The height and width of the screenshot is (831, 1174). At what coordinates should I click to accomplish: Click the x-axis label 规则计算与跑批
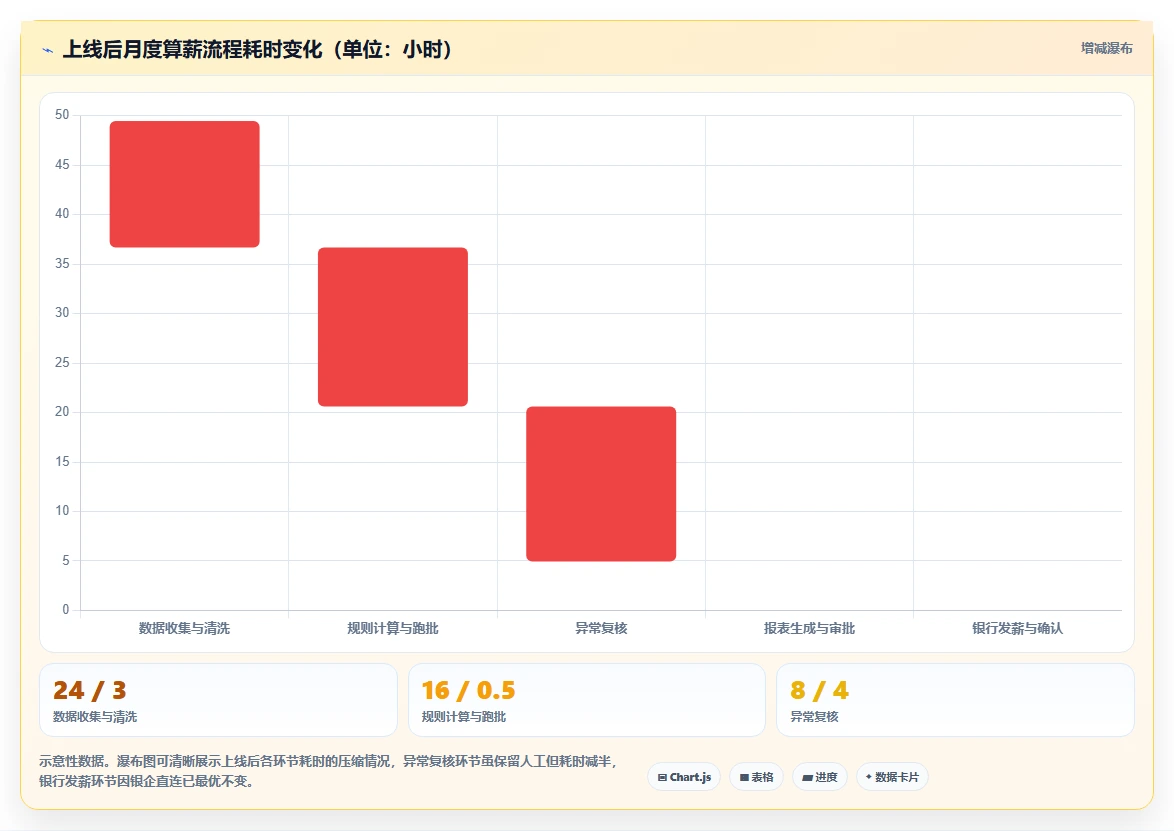click(393, 628)
